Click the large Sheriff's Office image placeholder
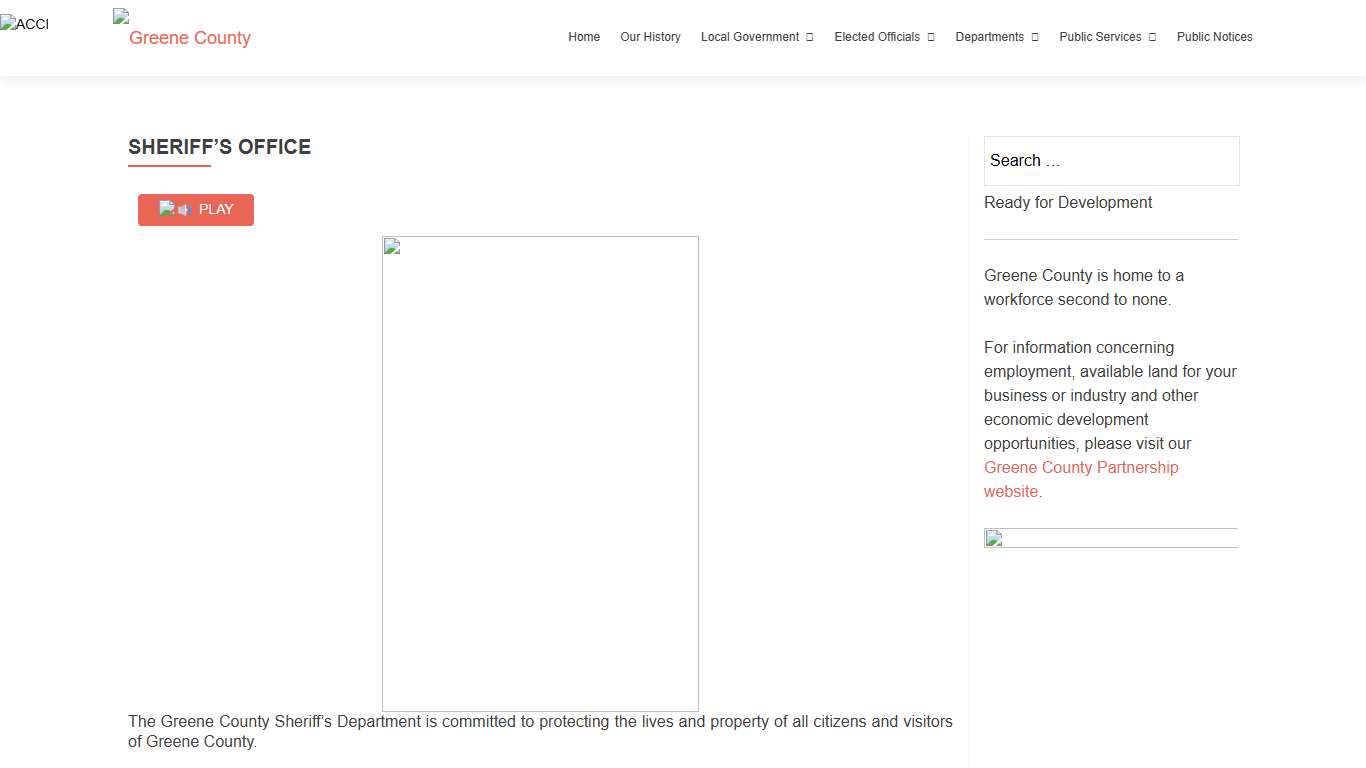 (x=540, y=473)
